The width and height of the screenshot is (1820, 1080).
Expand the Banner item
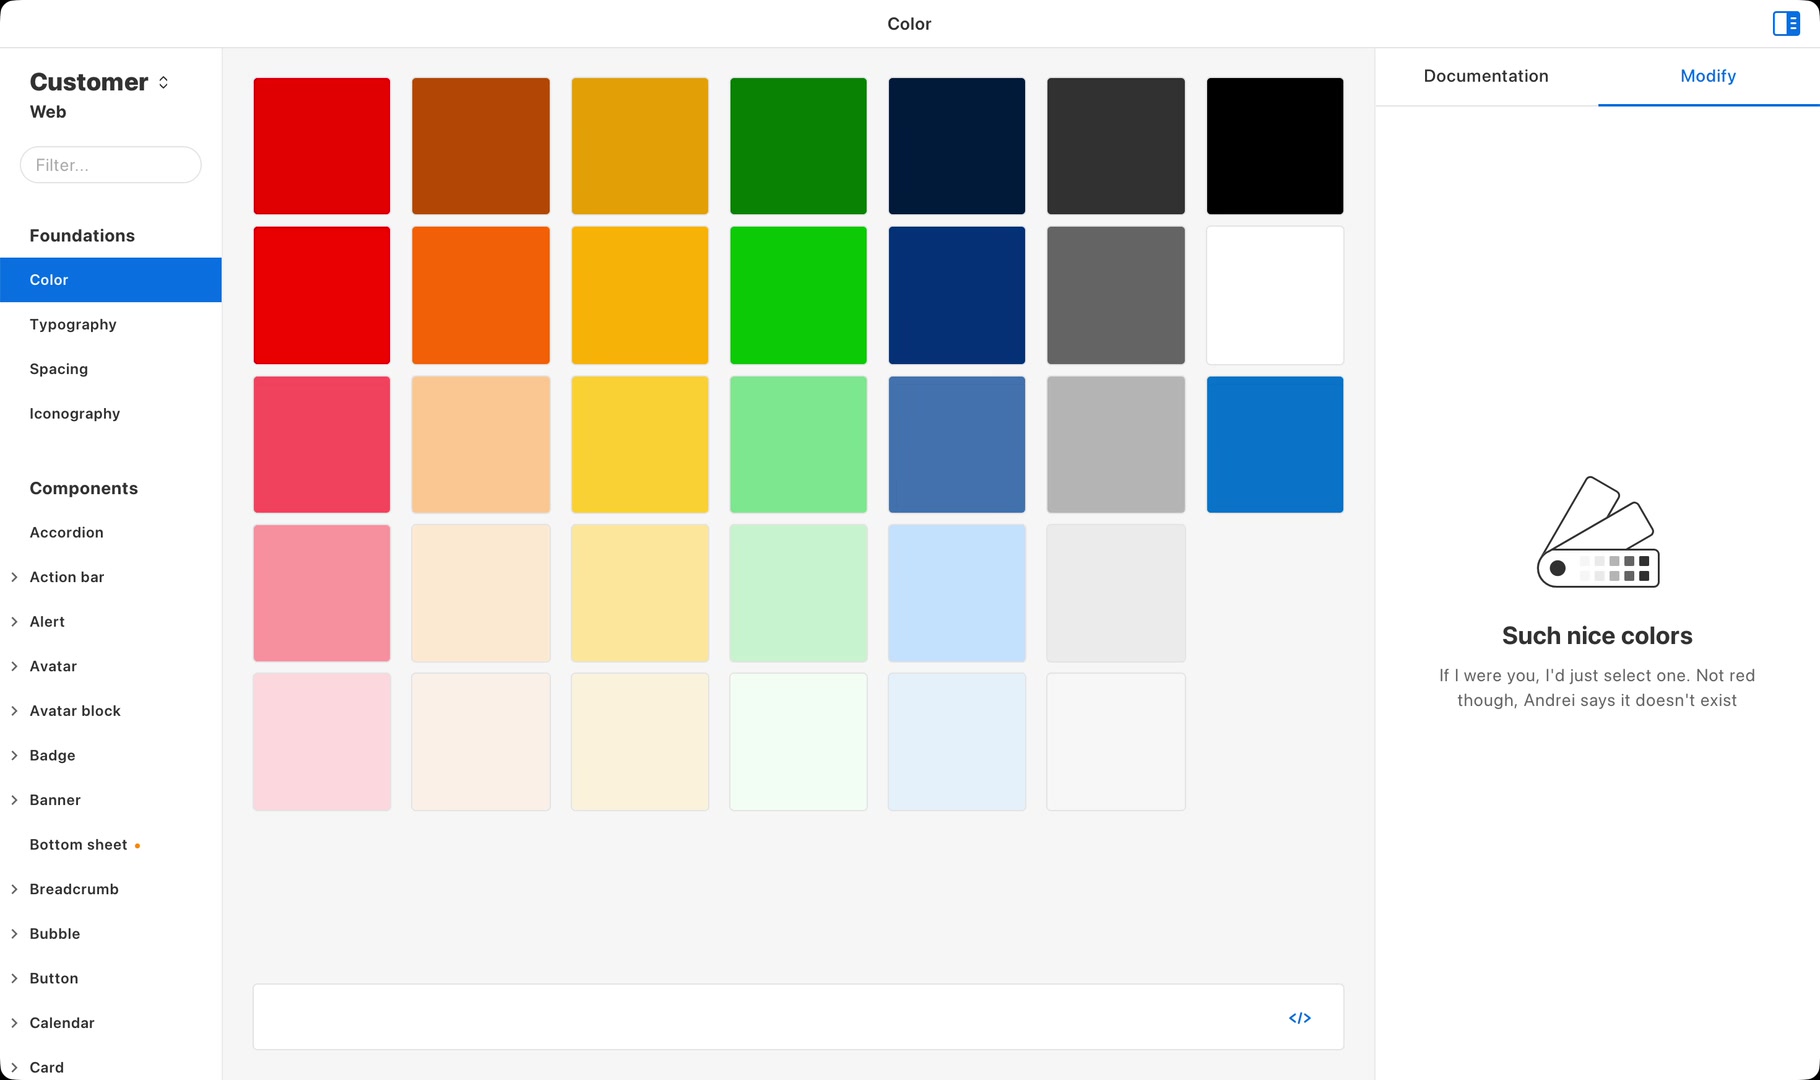click(x=14, y=800)
